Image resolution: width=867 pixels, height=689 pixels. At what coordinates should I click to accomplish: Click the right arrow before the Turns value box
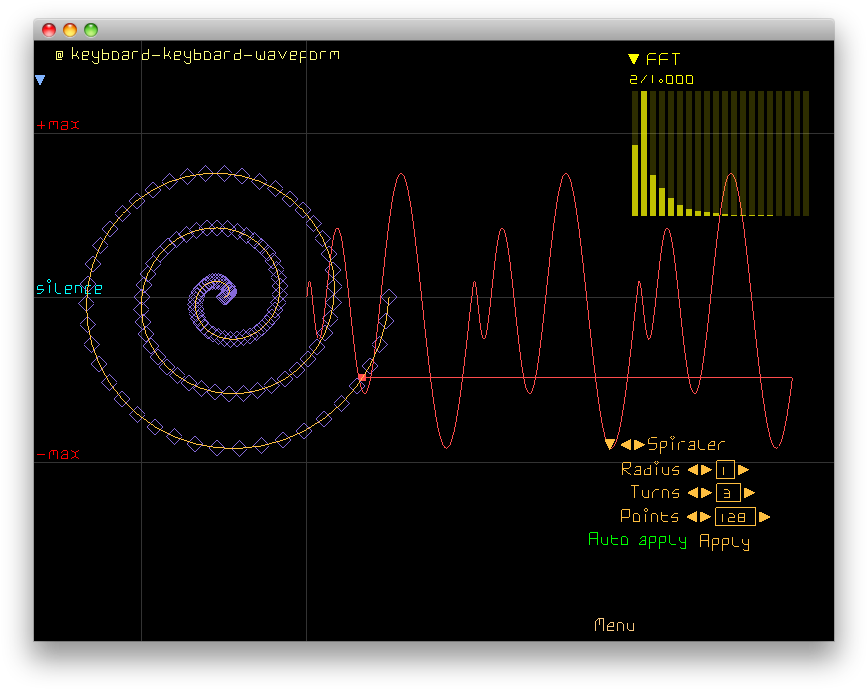coord(706,492)
